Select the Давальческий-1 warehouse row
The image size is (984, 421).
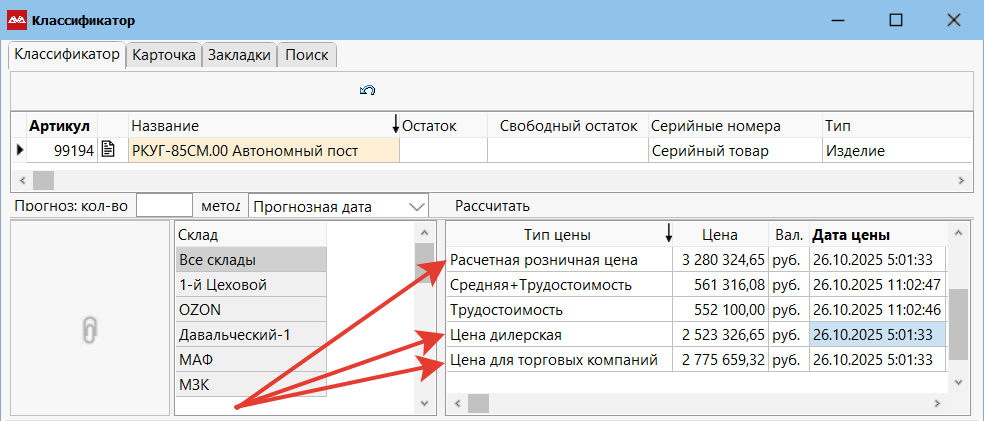pos(250,335)
